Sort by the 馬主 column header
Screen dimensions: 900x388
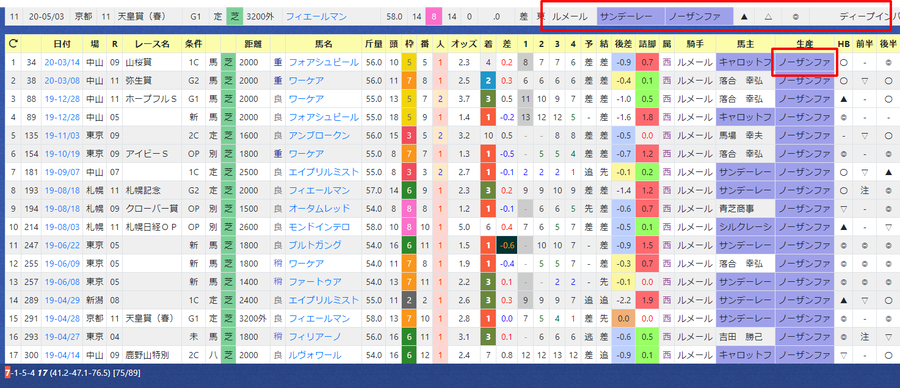(x=745, y=43)
